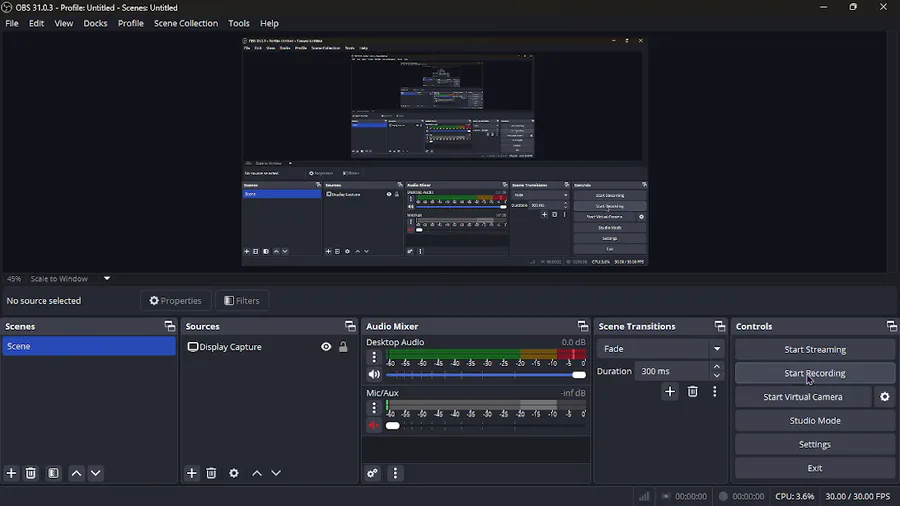Image resolution: width=900 pixels, height=506 pixels.
Task: Toggle Studio Mode
Action: tap(815, 421)
